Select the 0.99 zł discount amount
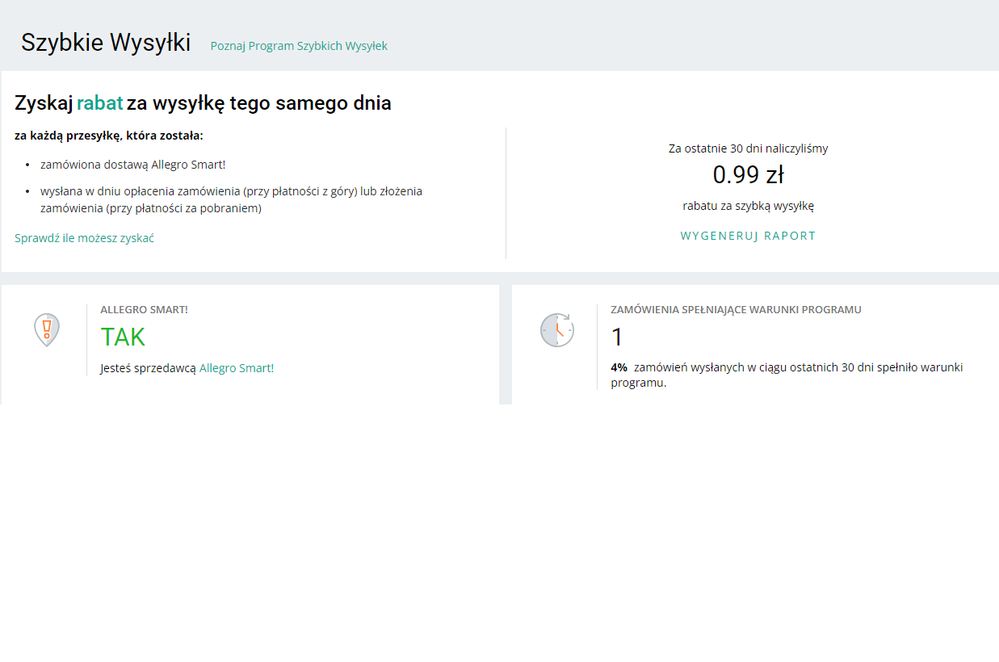999x662 pixels. pos(747,175)
